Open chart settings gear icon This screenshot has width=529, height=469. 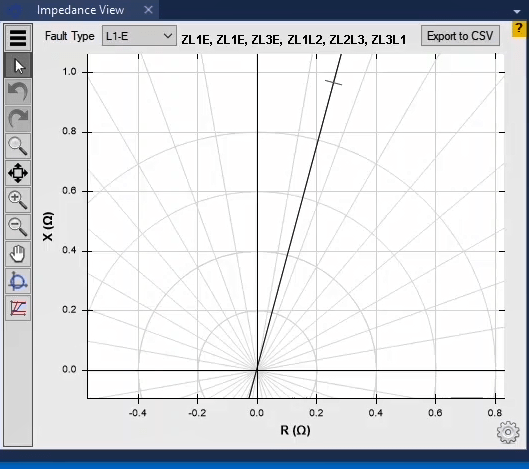click(508, 432)
